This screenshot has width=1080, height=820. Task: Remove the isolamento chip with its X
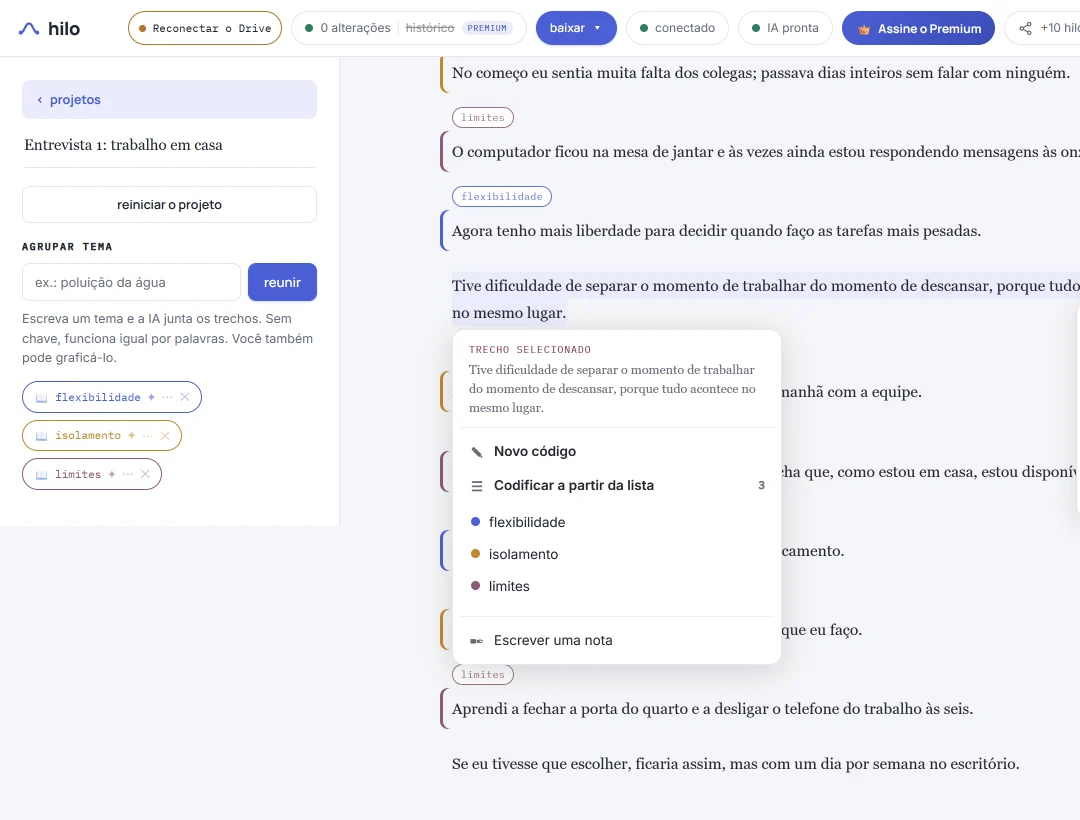tap(165, 436)
